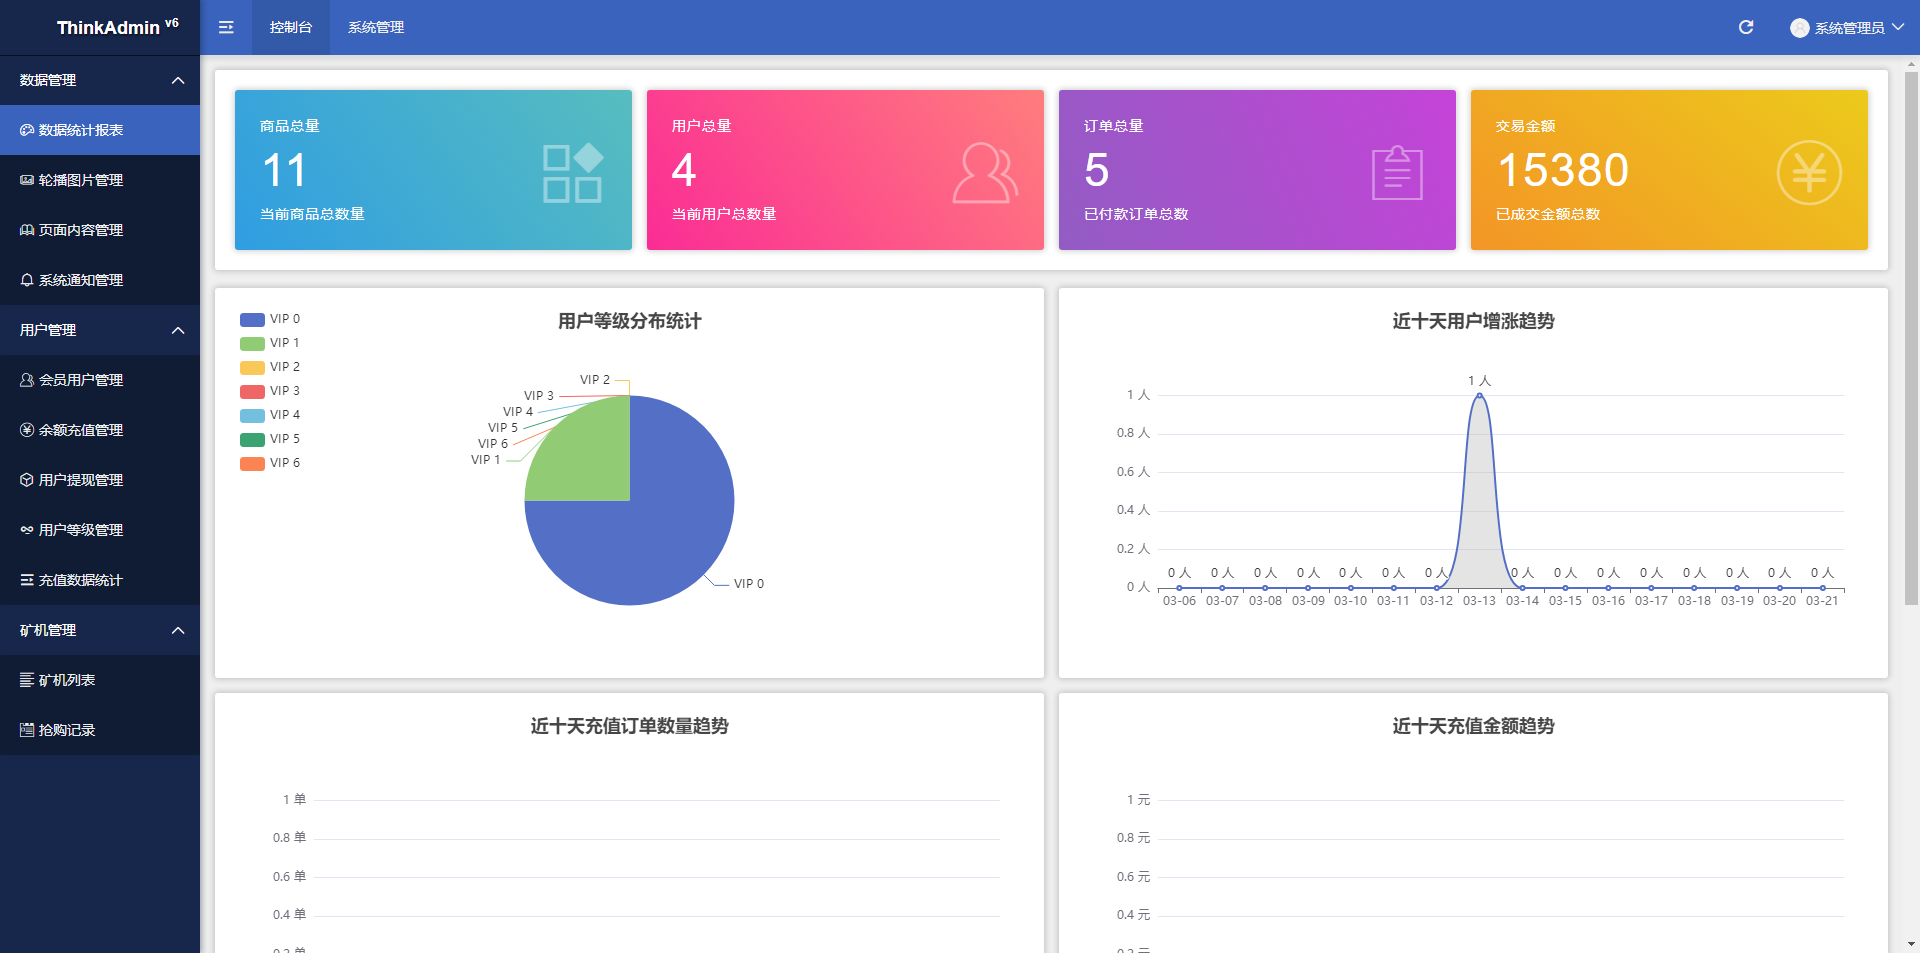Click the 当前用户总数量 caption
The image size is (1920, 953).
(724, 214)
